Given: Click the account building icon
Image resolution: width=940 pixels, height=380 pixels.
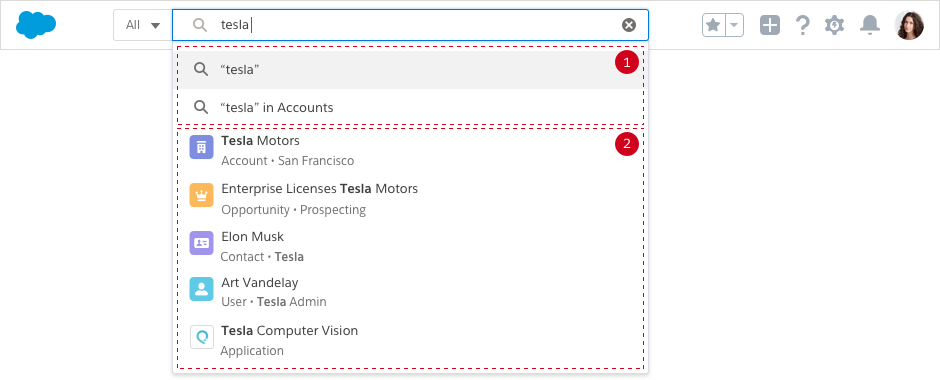Looking at the screenshot, I should click(201, 147).
